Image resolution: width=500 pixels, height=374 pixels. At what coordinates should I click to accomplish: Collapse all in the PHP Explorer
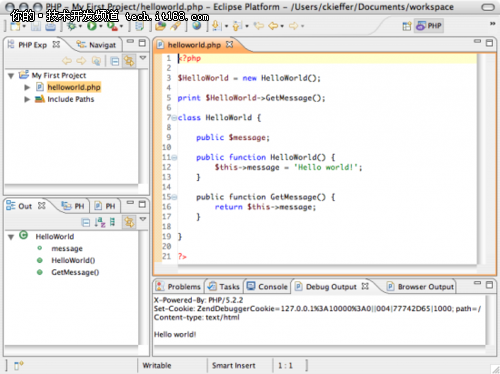pos(115,61)
